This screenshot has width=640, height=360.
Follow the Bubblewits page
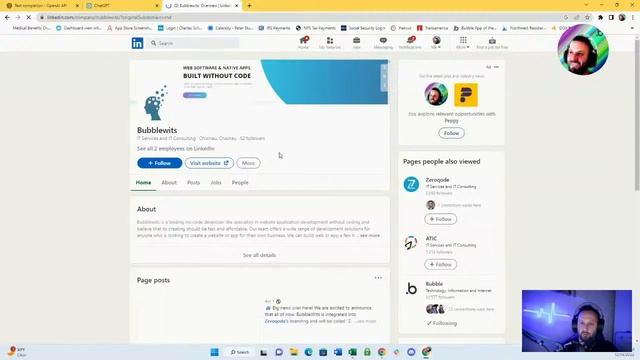[160, 163]
